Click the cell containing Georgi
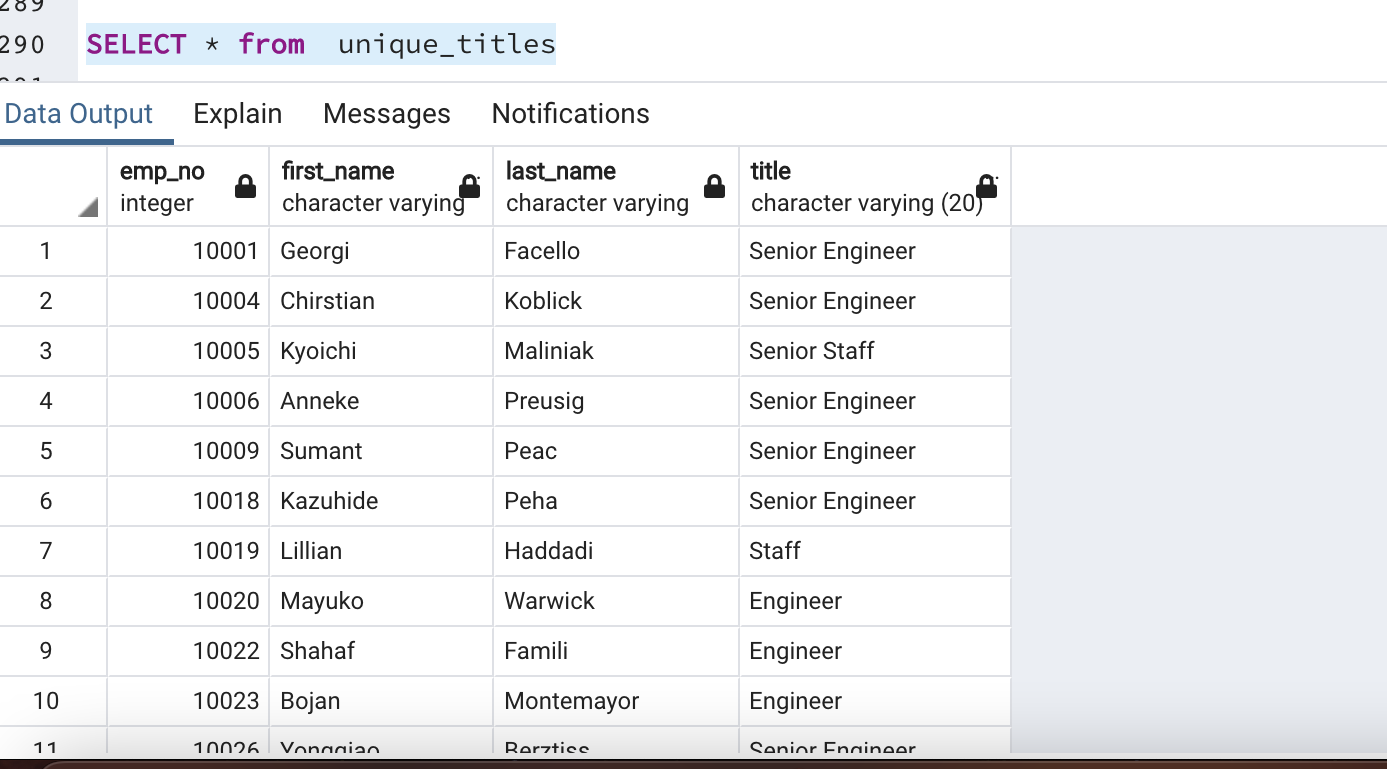This screenshot has width=1387, height=769. [380, 251]
